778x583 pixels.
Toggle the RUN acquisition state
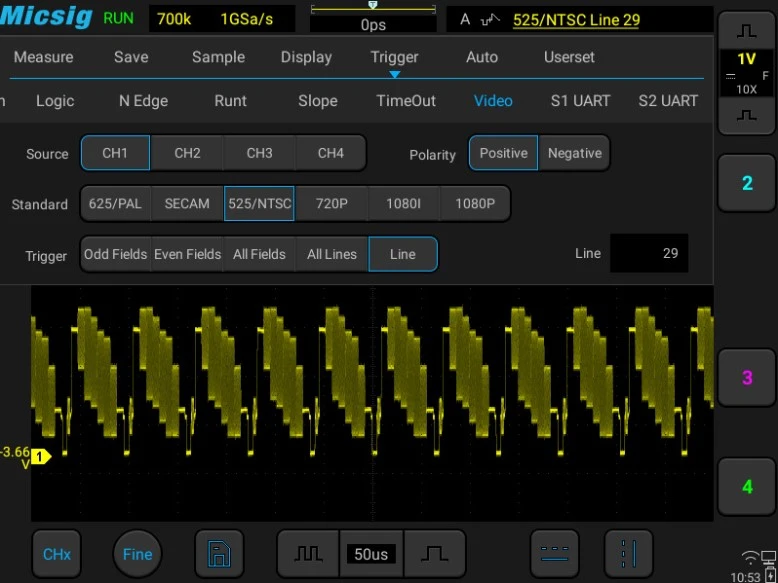(x=119, y=18)
